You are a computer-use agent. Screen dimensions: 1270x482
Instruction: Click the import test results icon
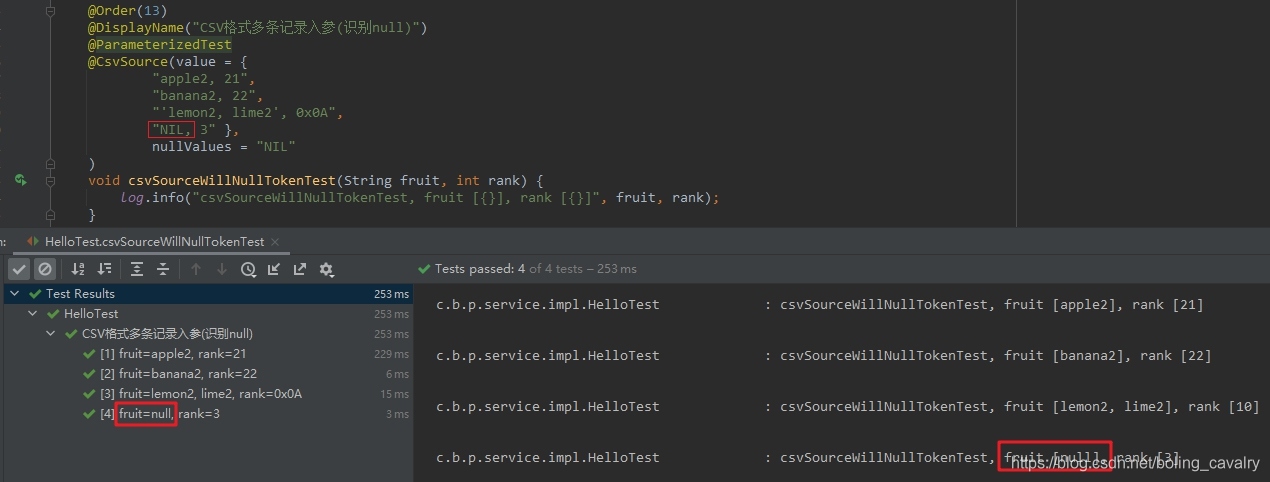[274, 269]
